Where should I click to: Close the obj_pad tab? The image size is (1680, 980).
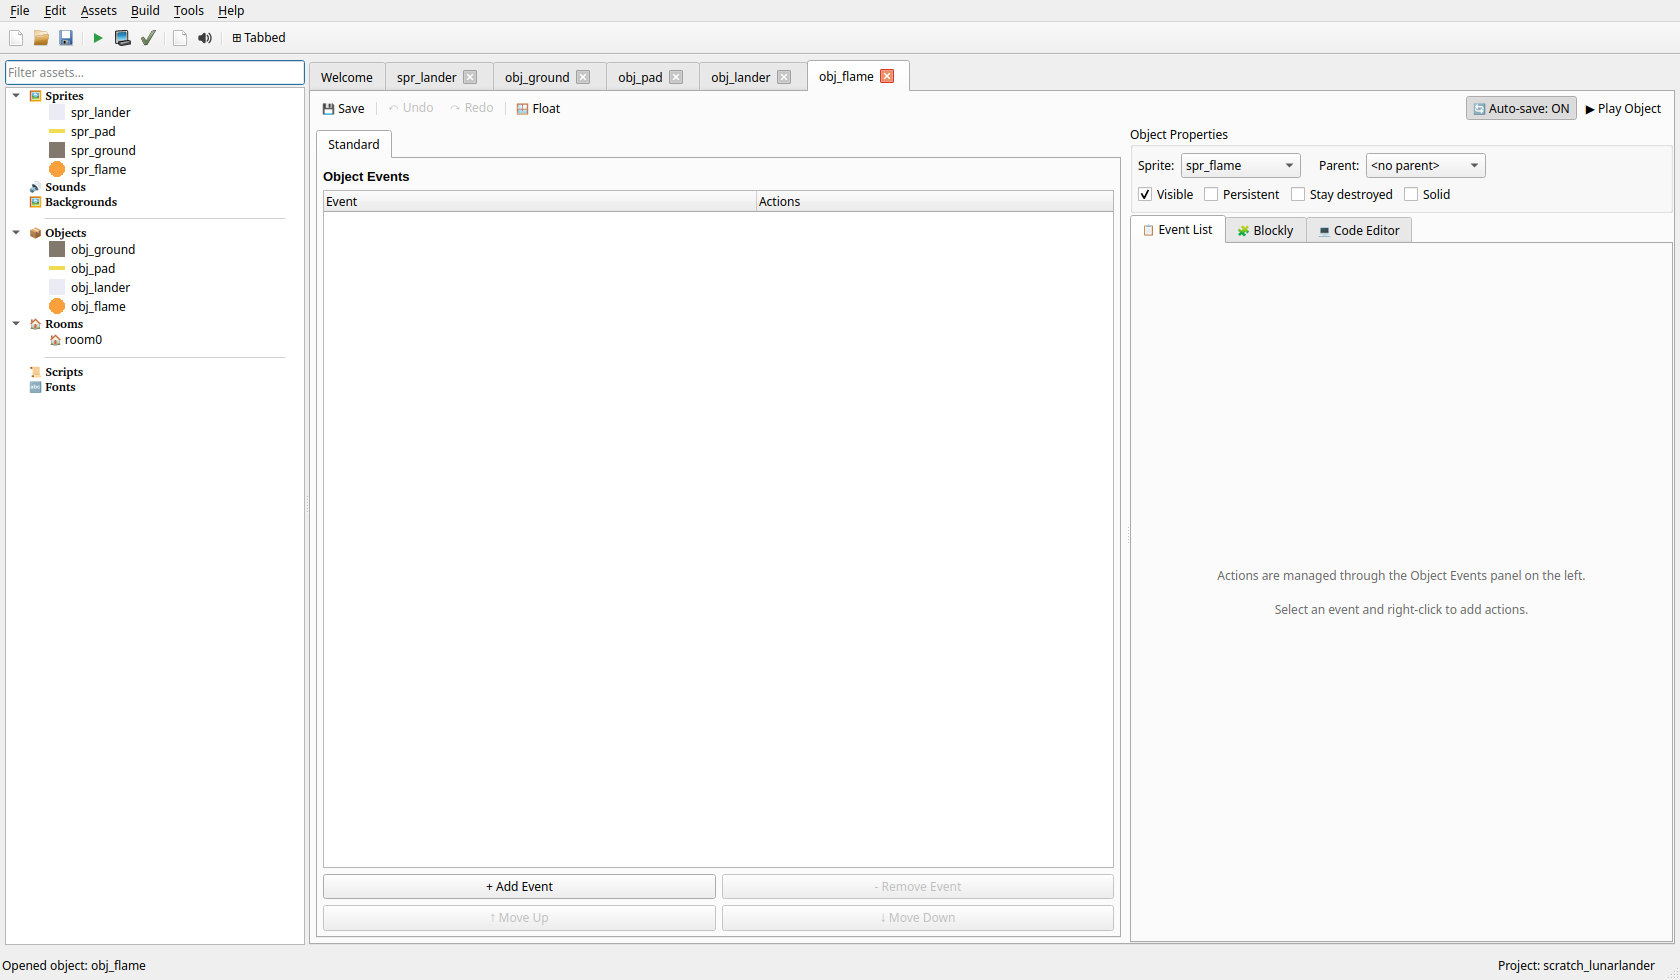coord(676,77)
